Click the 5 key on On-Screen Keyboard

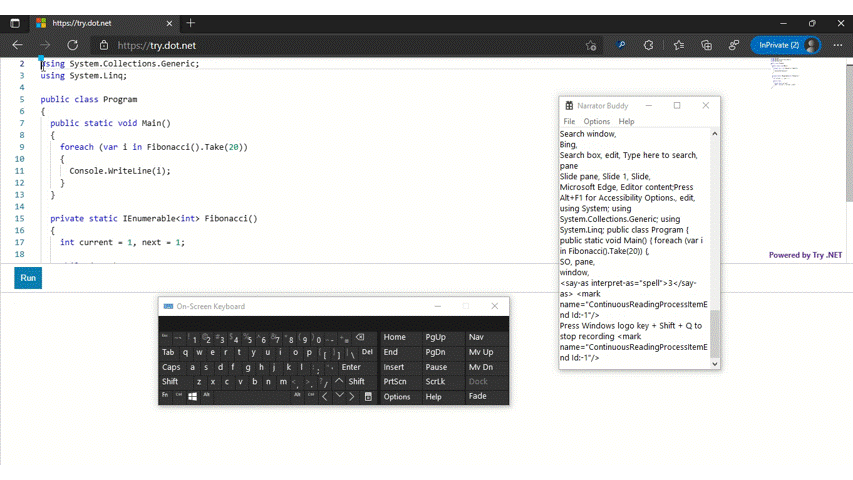tap(249, 339)
